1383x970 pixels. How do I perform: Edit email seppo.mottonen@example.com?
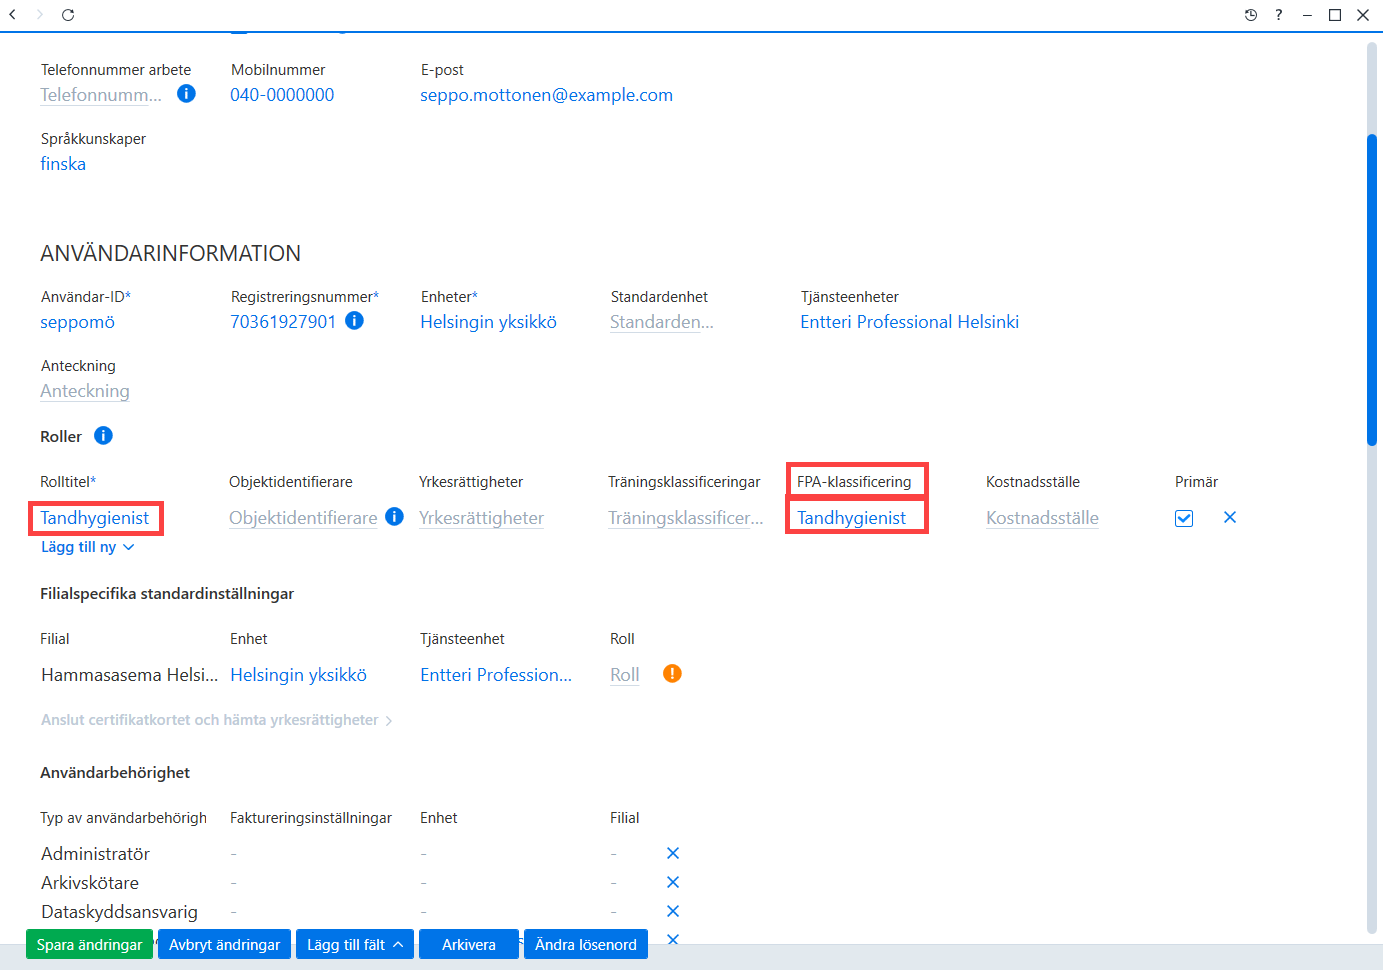(x=546, y=95)
